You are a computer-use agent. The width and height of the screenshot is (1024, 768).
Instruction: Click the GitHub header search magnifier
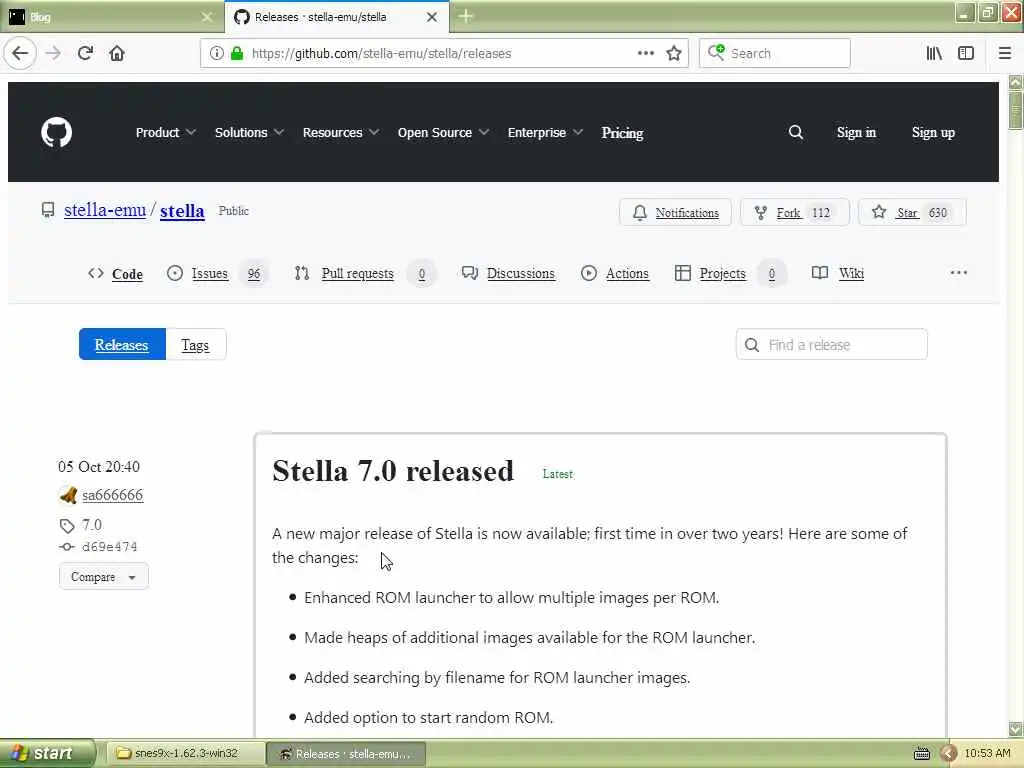[795, 133]
